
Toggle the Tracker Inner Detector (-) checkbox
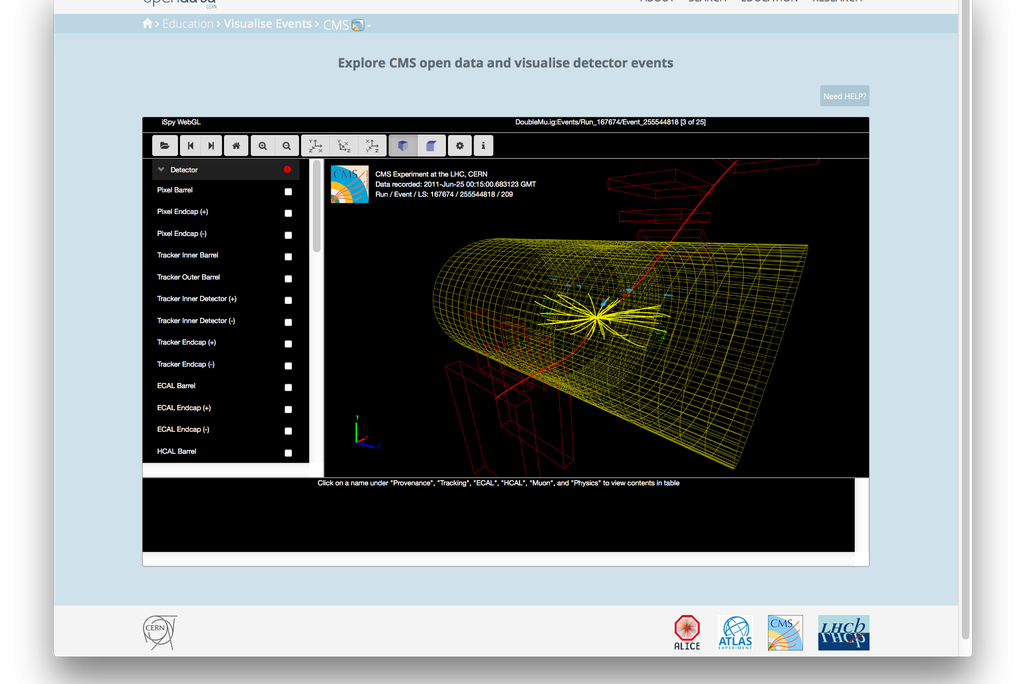click(288, 322)
